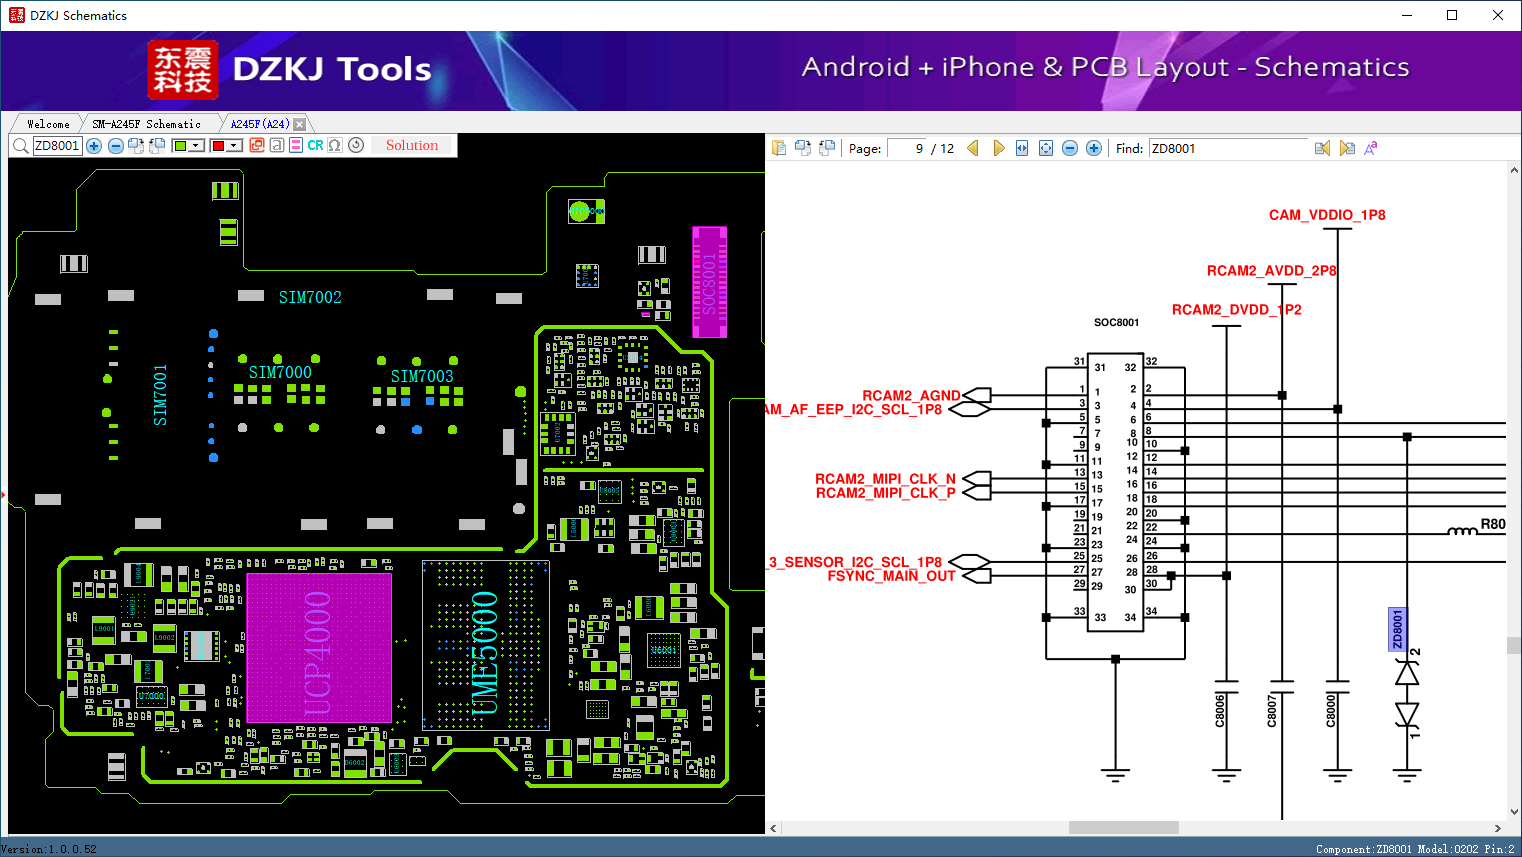Zoom in on the schematic

point(1094,148)
